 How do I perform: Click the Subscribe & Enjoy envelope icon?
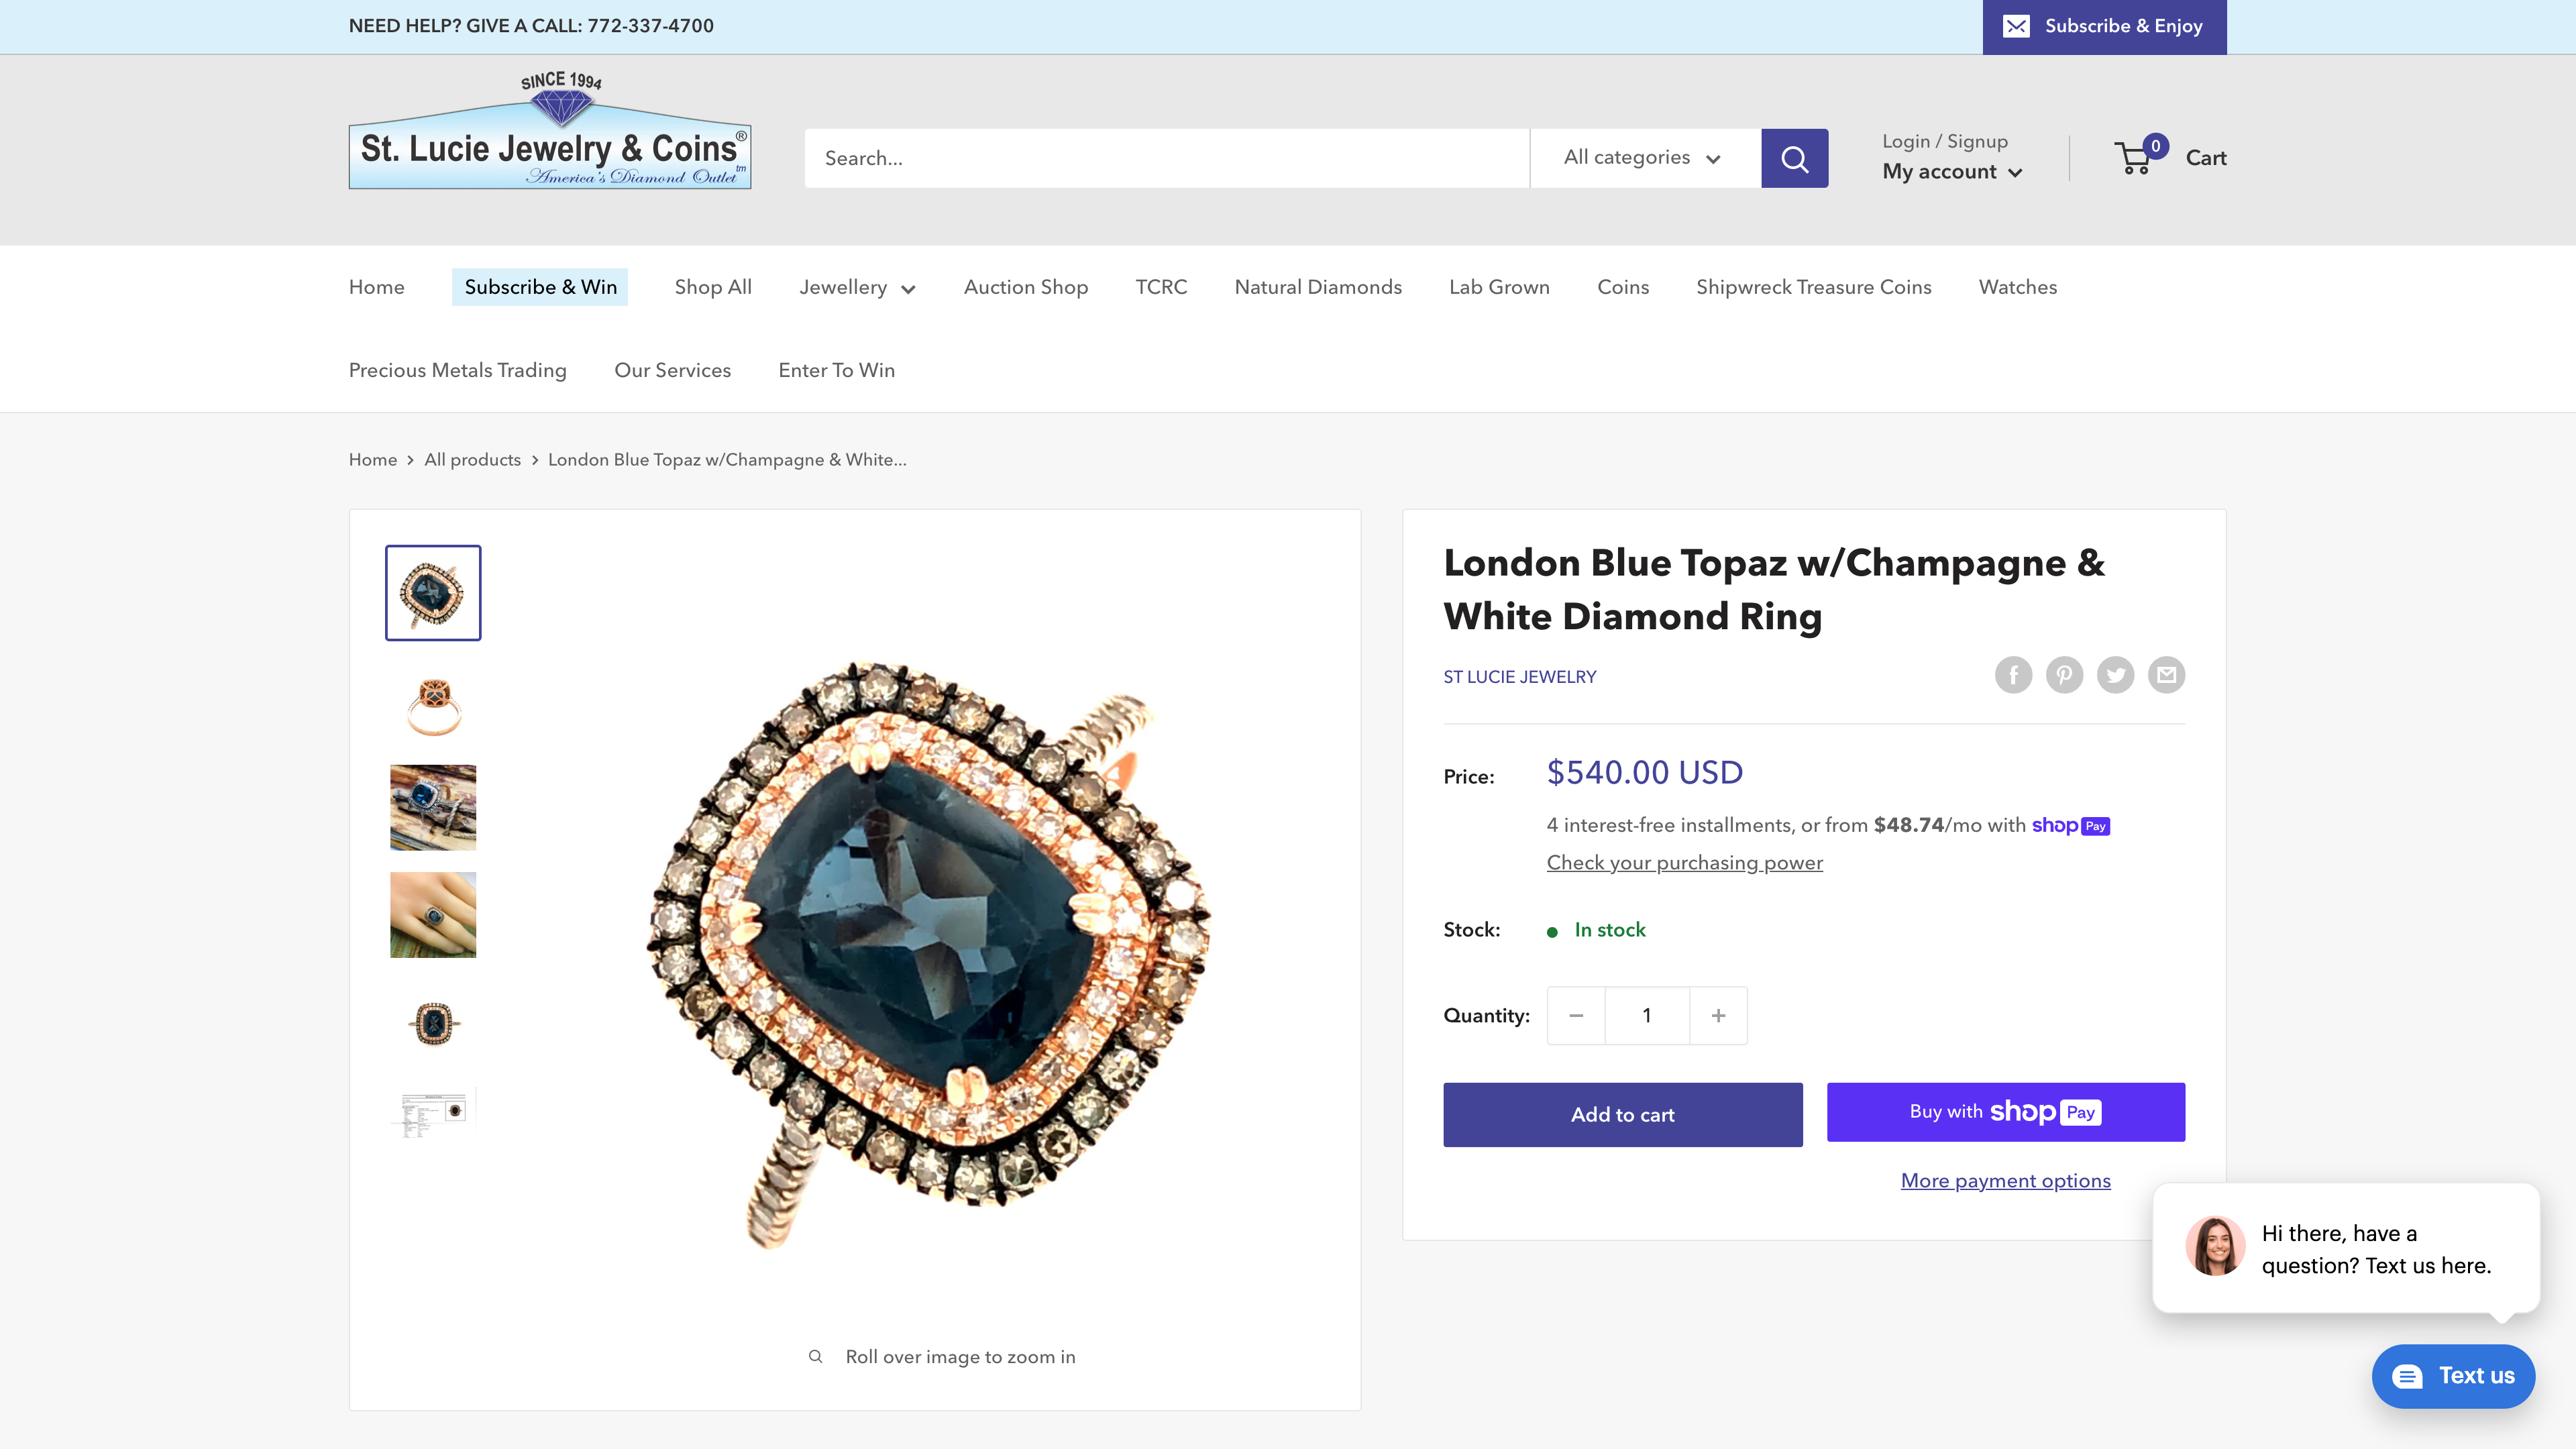pos(2017,26)
